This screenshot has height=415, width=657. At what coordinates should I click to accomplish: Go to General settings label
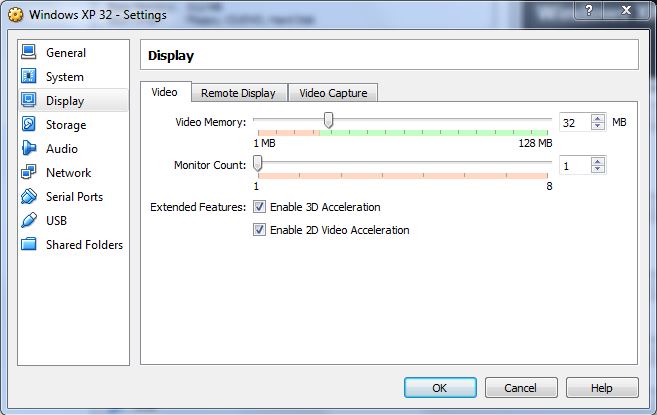66,53
